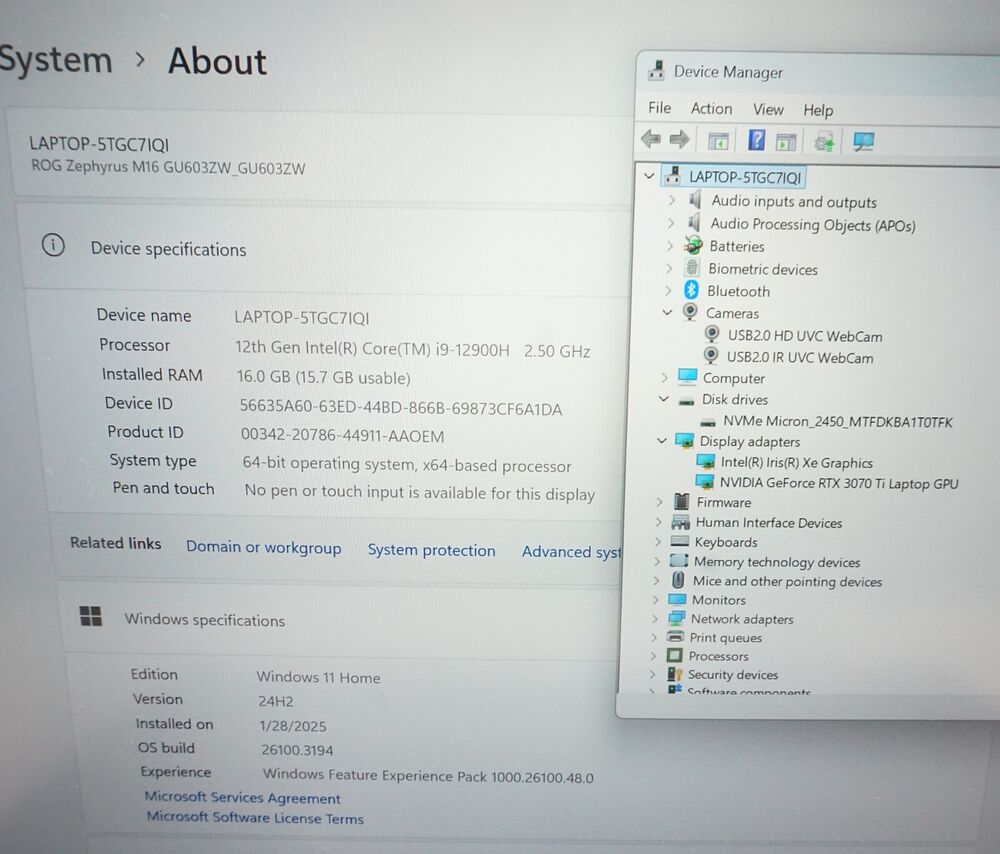Viewport: 1000px width, 854px height.
Task: Click the Action Pane toolbar icon
Action: (786, 142)
